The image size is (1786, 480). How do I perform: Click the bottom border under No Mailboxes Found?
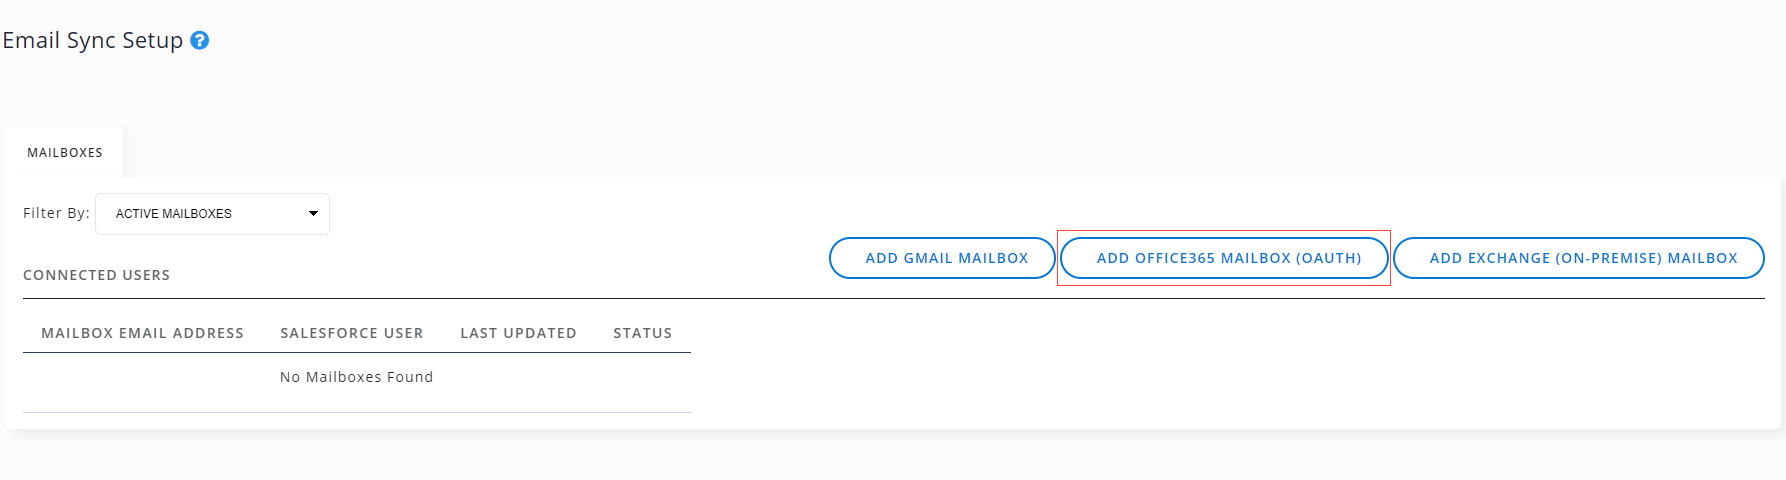click(x=357, y=412)
